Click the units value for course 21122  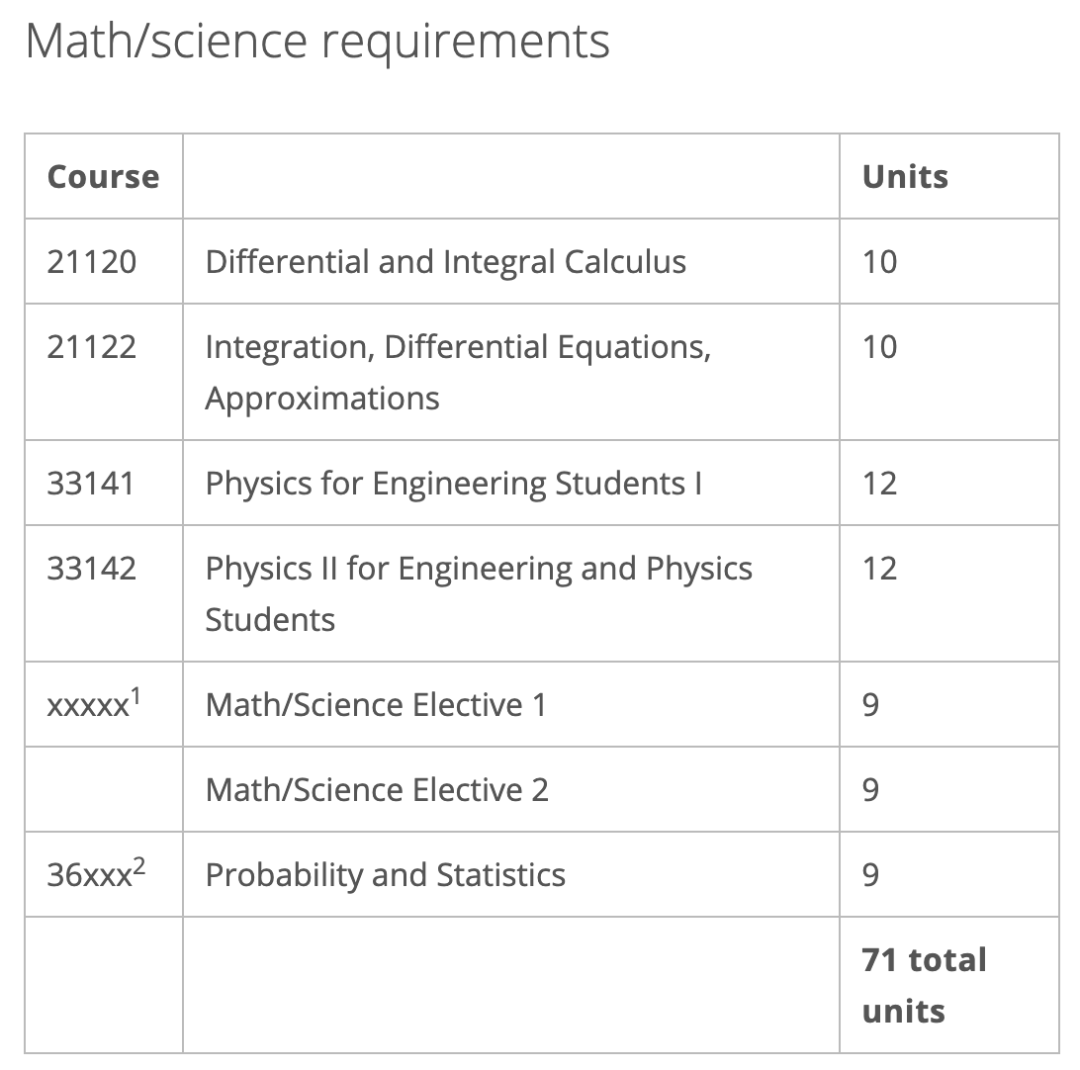coord(880,347)
